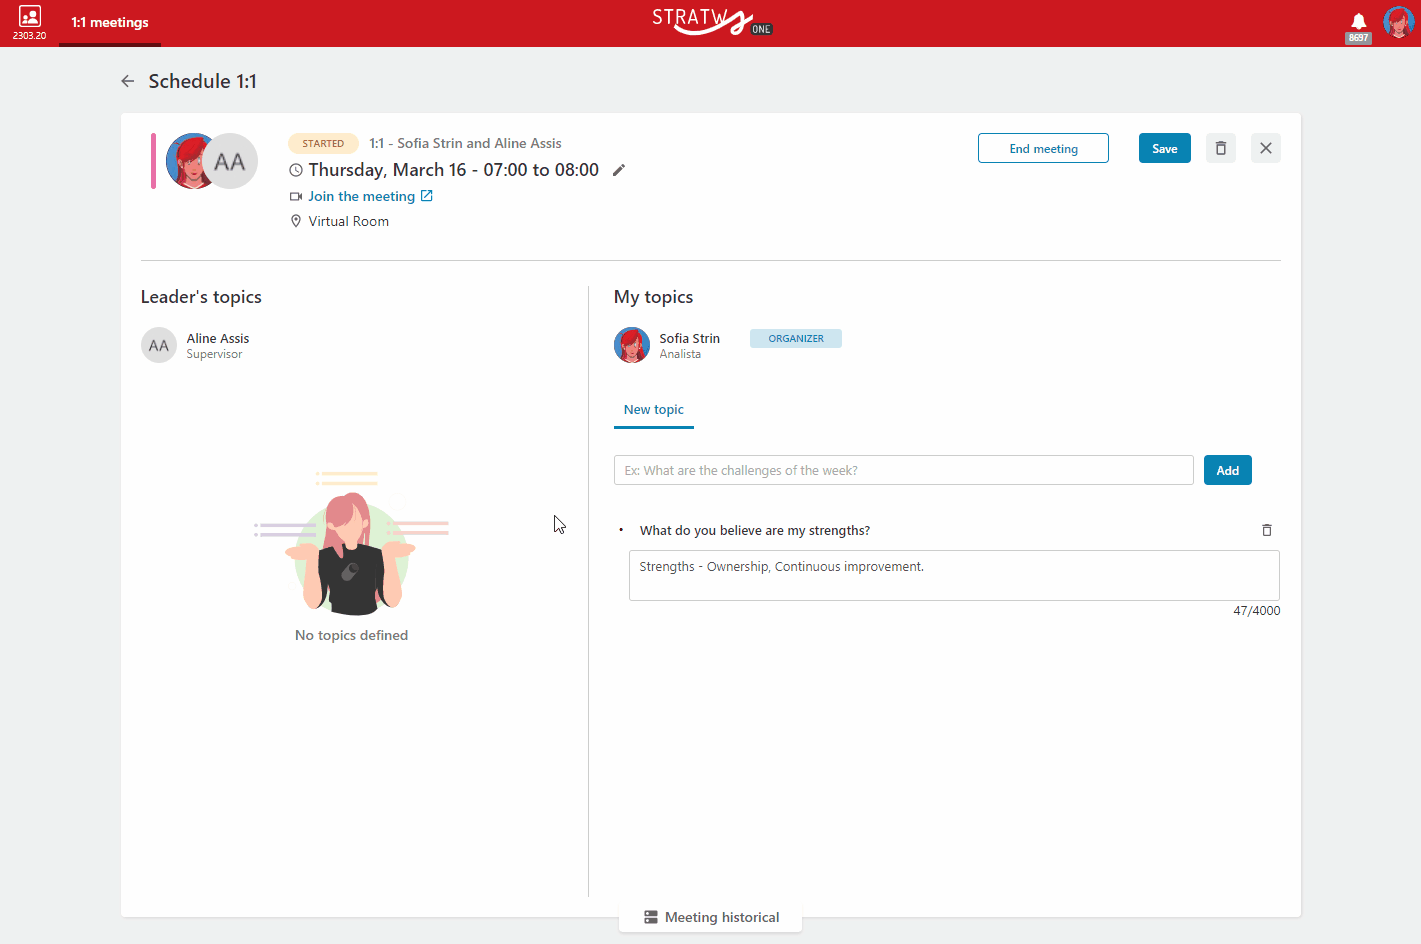Click the external link icon beside Join the meeting

pos(427,196)
